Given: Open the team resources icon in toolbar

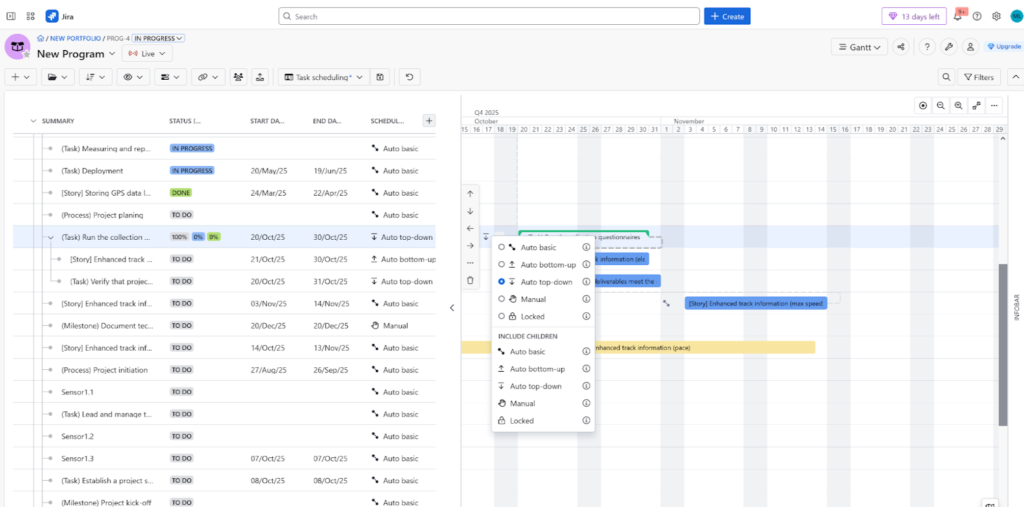Looking at the screenshot, I should [238, 77].
